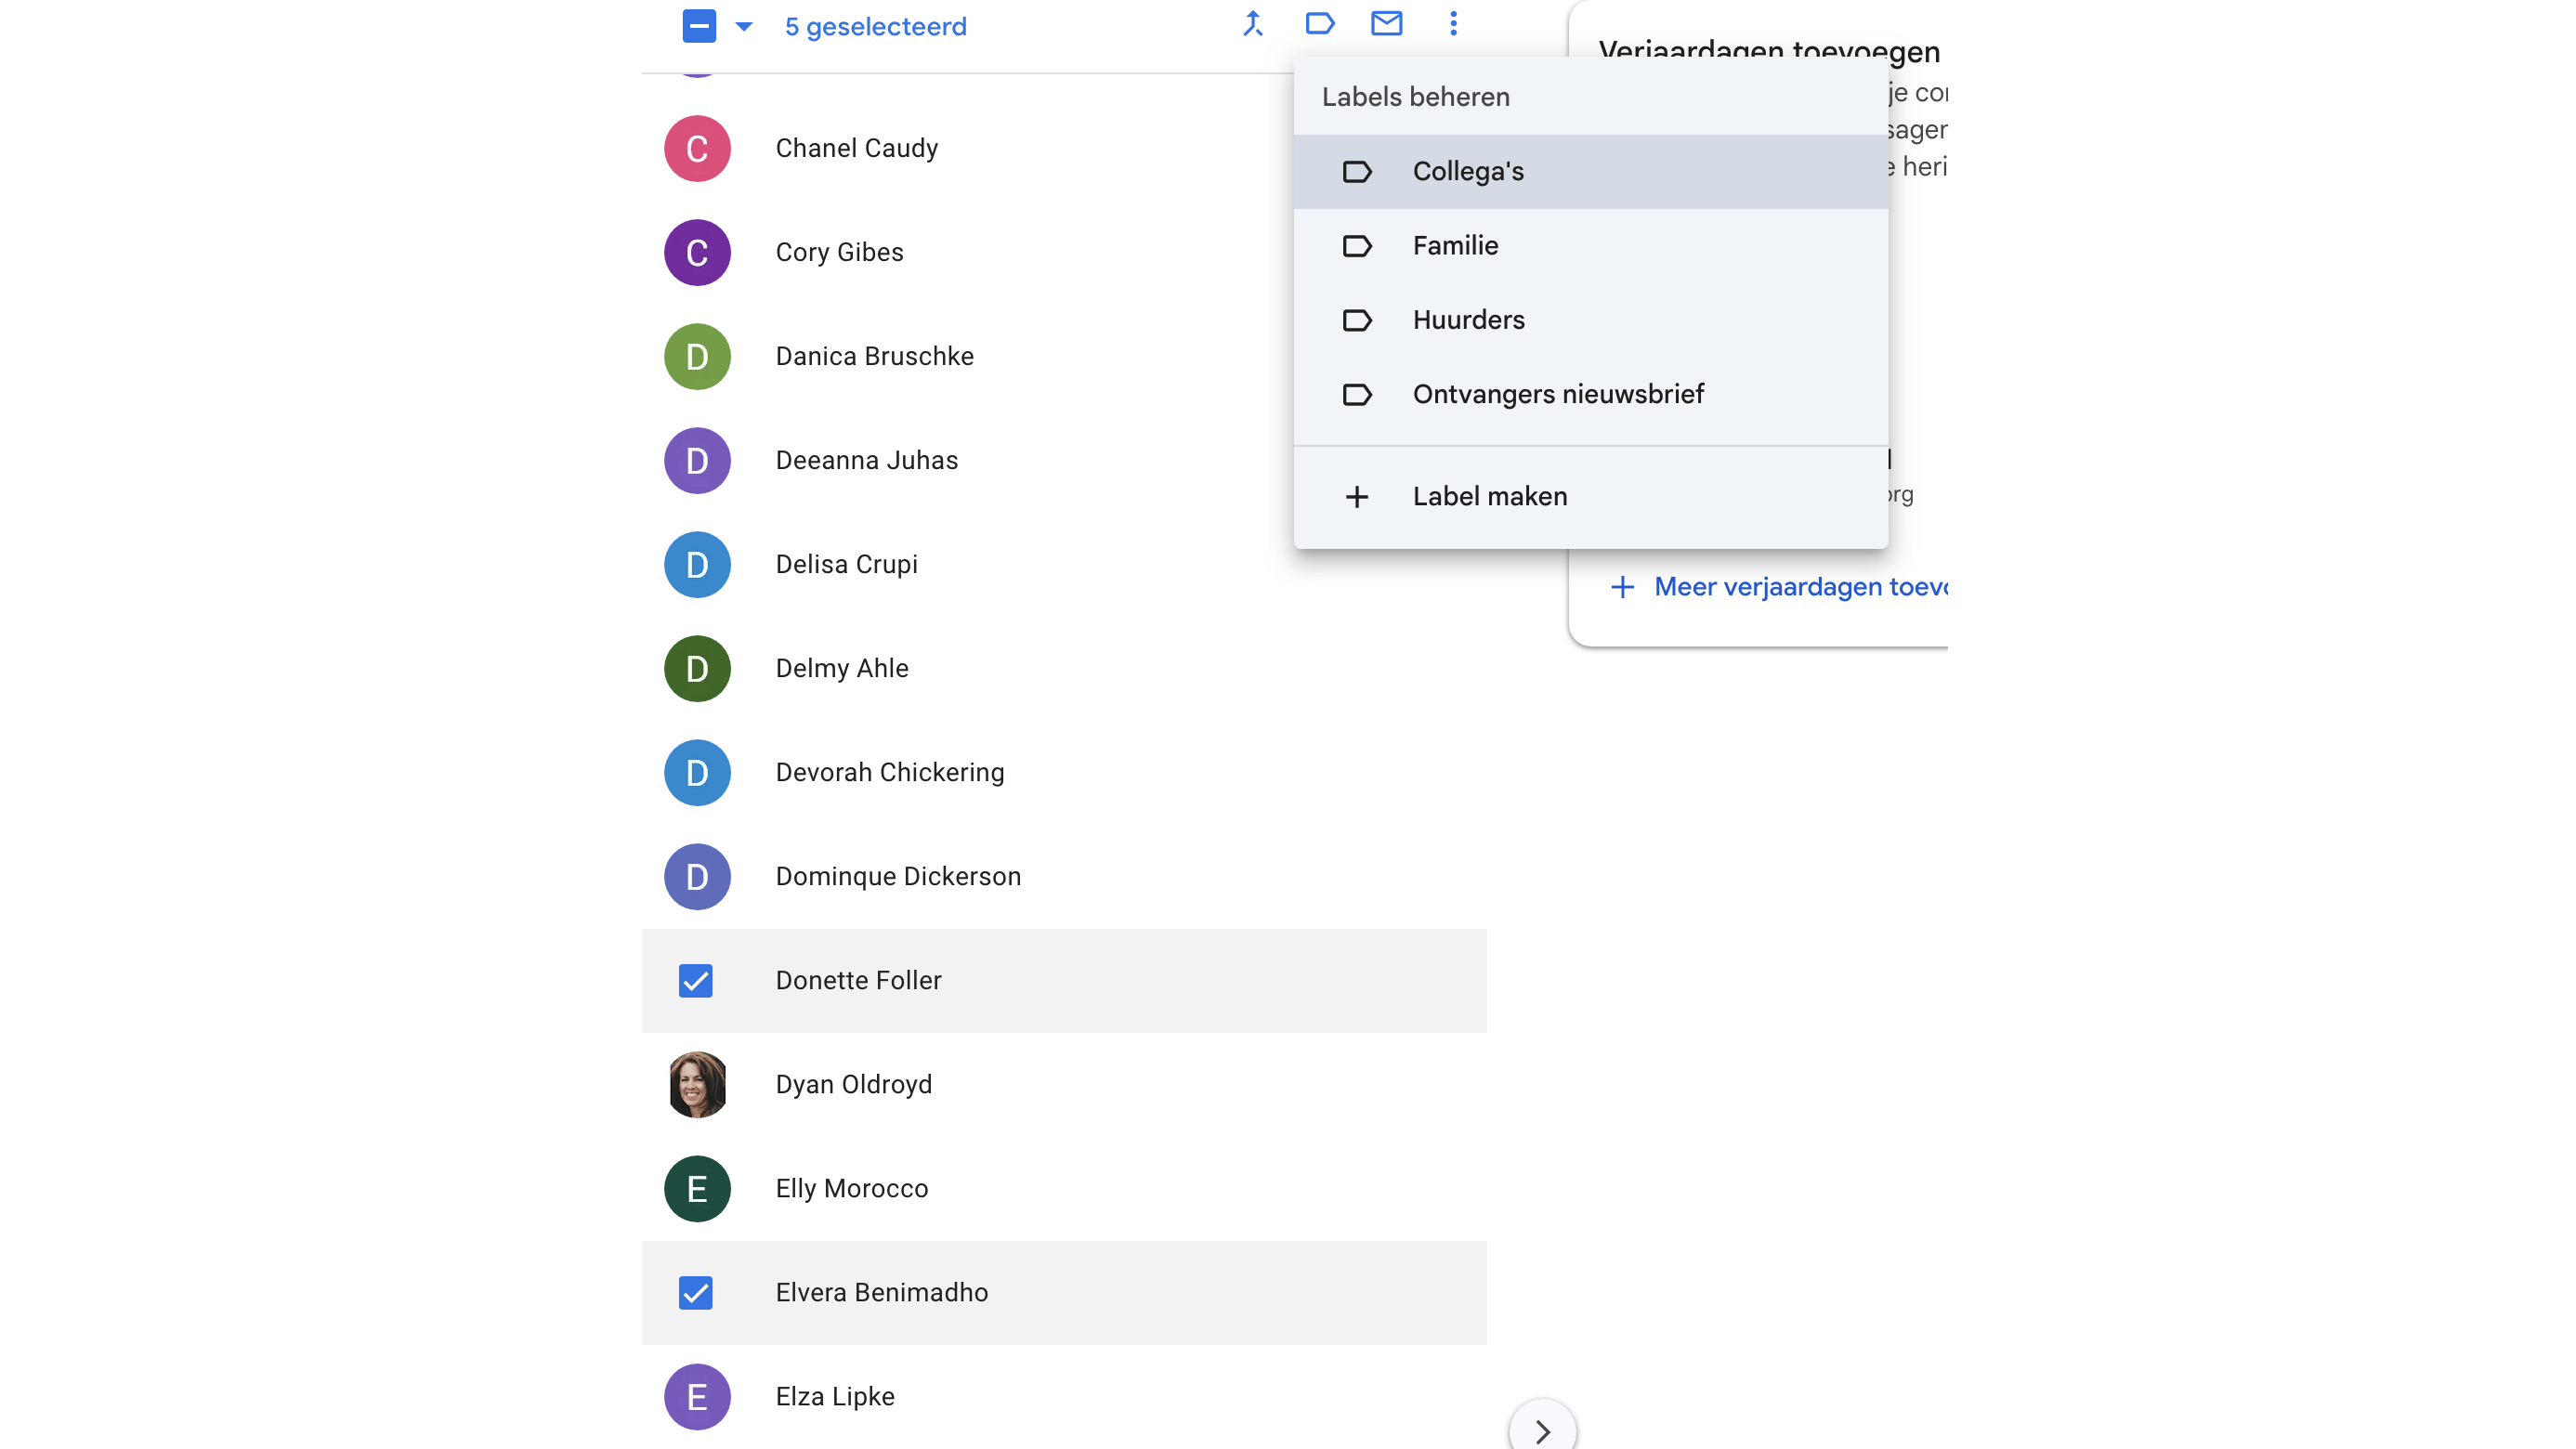Open the selection options dropdown arrow

pos(743,27)
